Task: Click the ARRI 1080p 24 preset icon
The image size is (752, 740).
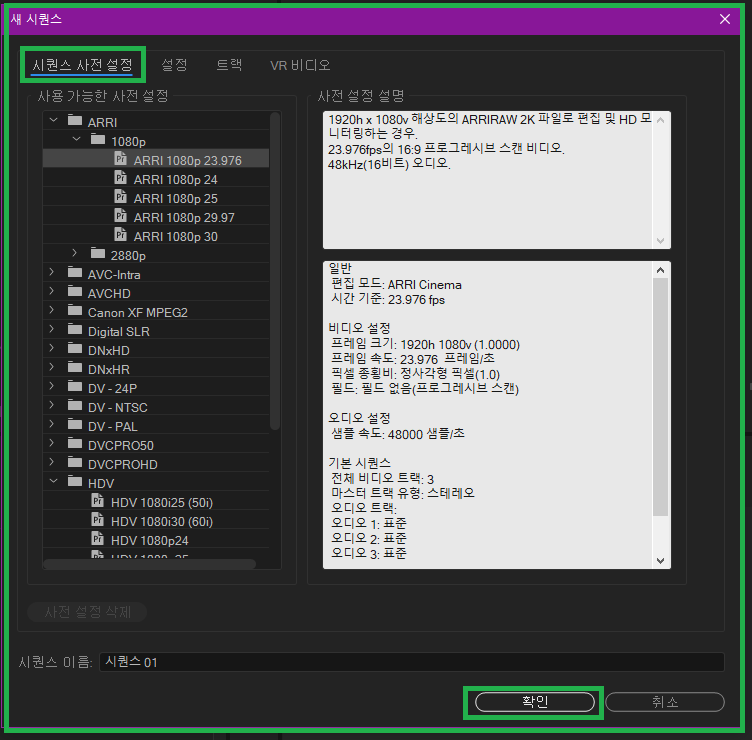Action: point(120,177)
